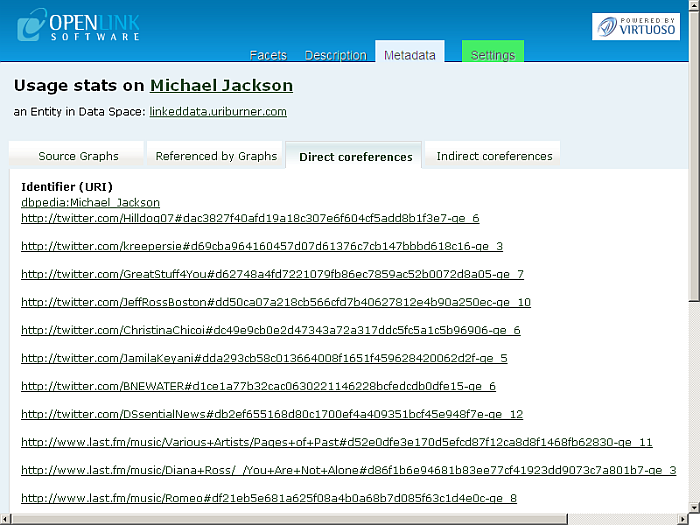Visit the twitter.com/JeffRossBoston URI link
The width and height of the screenshot is (700, 525).
coord(275,302)
